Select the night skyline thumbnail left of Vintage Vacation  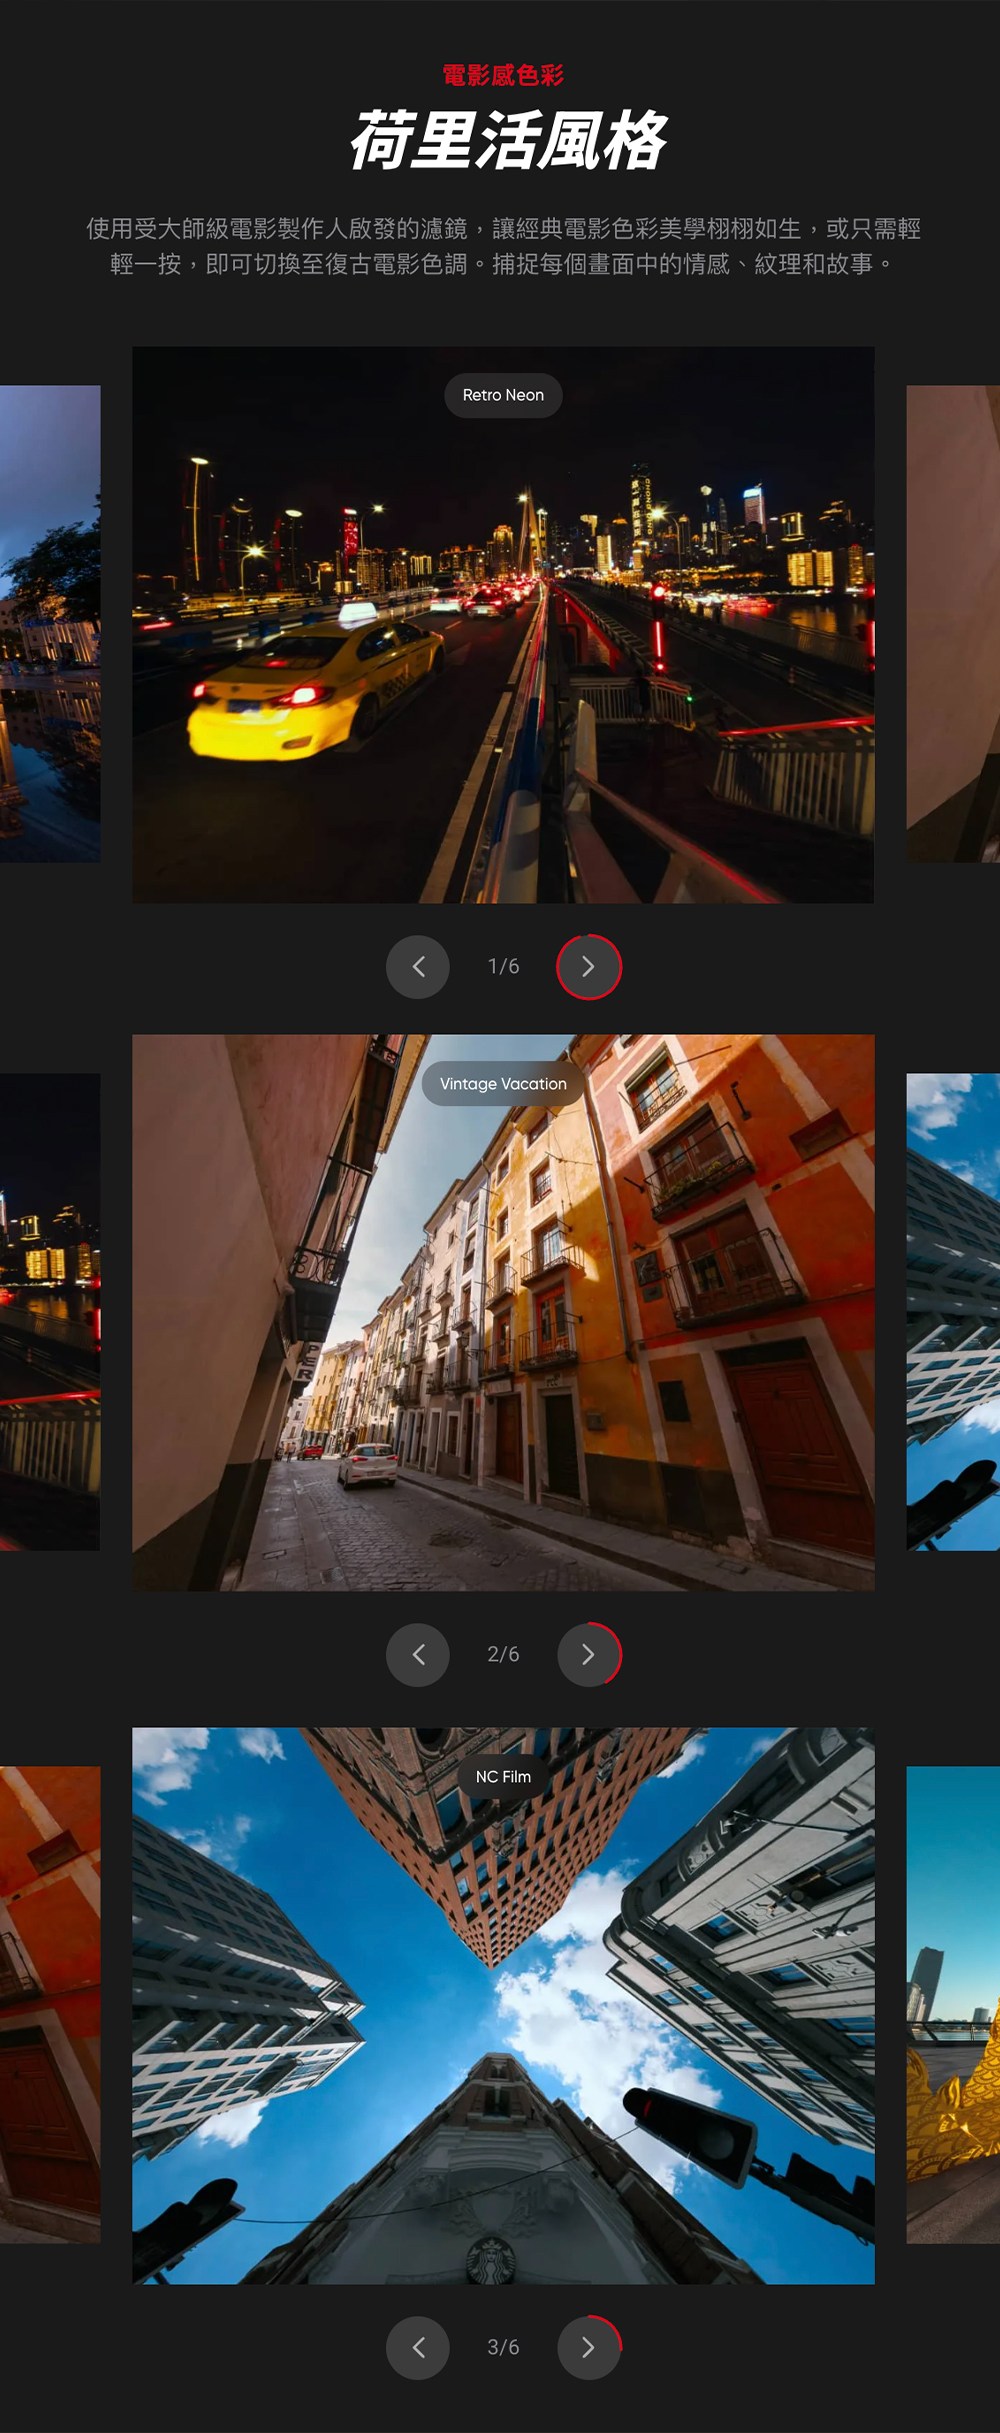50,1312
